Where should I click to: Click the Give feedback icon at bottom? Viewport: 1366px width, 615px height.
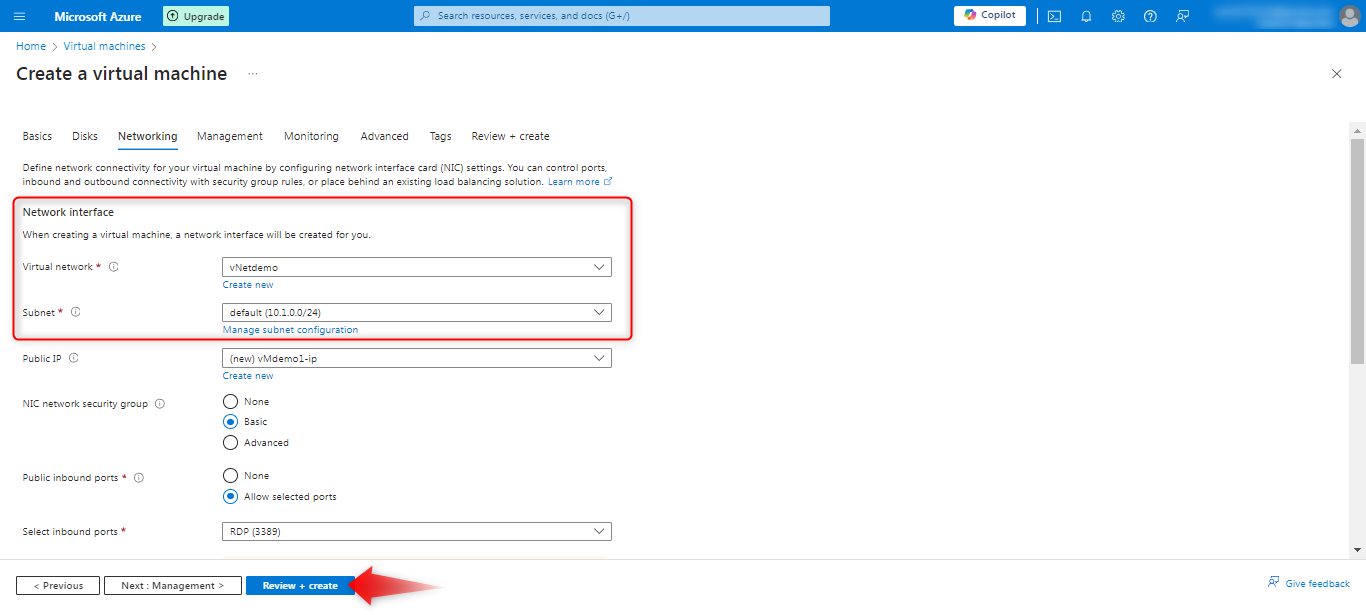click(x=1274, y=583)
